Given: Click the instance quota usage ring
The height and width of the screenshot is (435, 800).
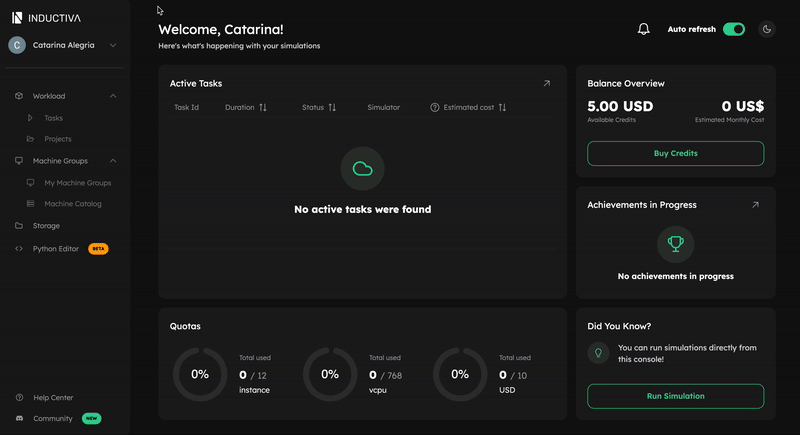Looking at the screenshot, I should (200, 374).
